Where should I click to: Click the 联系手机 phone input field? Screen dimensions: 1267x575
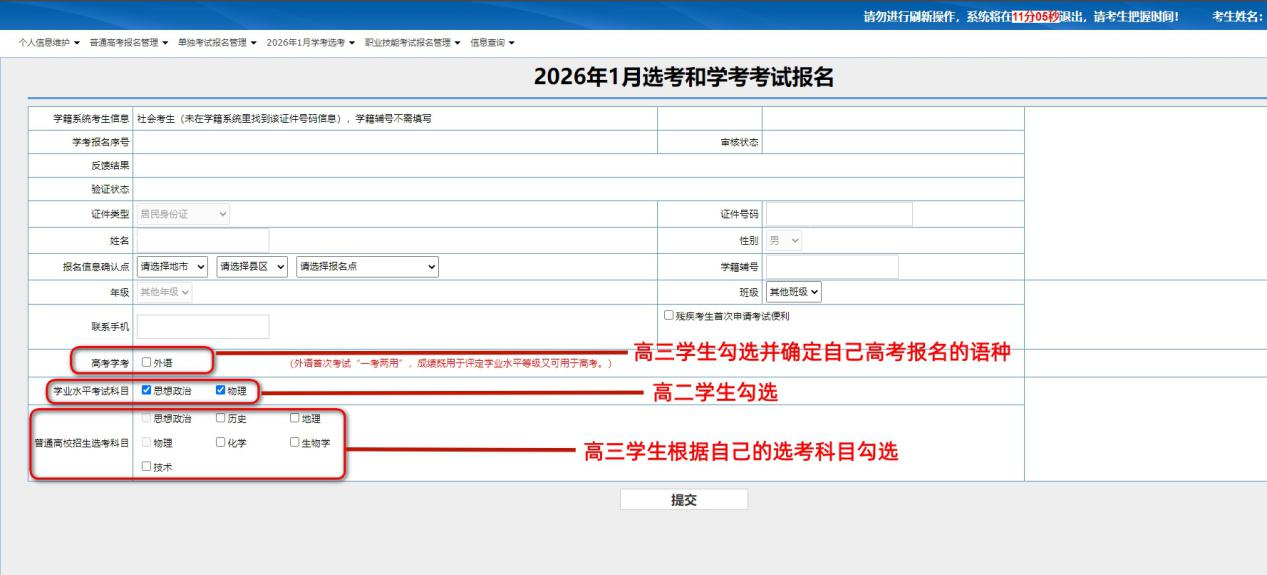click(x=203, y=327)
